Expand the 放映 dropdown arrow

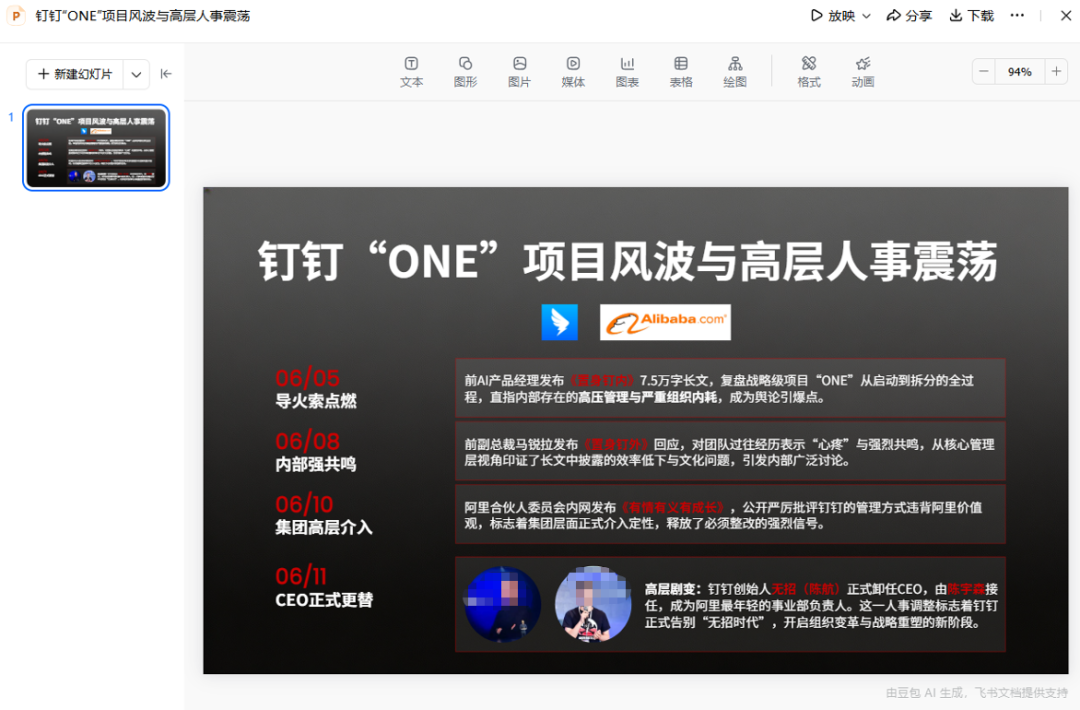pyautogui.click(x=866, y=16)
